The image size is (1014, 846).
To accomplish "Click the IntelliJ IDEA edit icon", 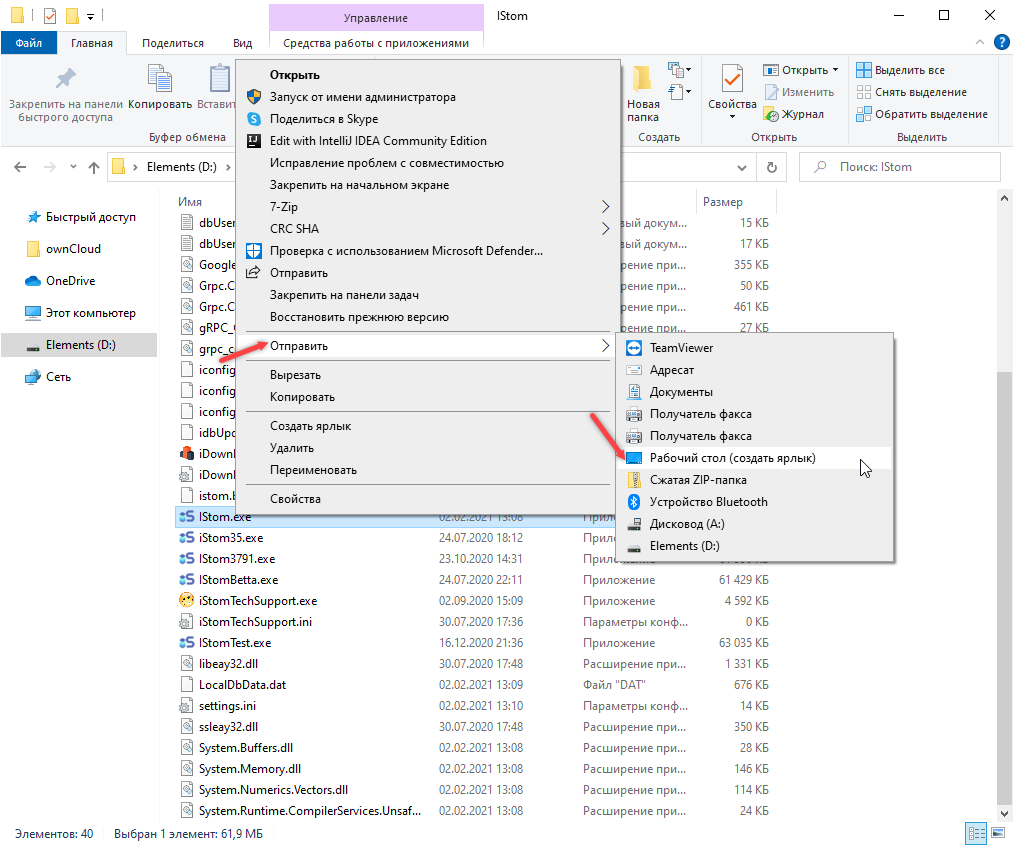I will pyautogui.click(x=254, y=141).
